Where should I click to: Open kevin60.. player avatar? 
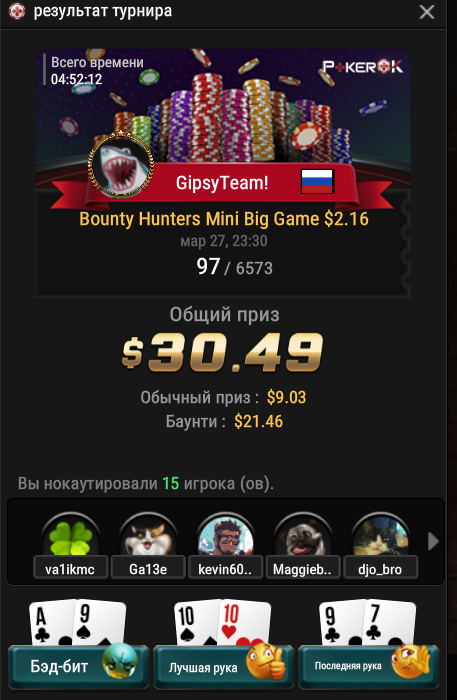225,537
